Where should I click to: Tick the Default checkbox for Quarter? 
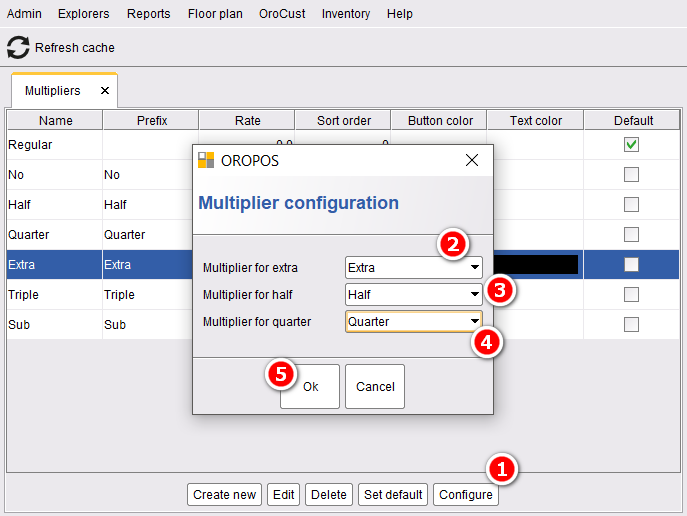tap(631, 234)
